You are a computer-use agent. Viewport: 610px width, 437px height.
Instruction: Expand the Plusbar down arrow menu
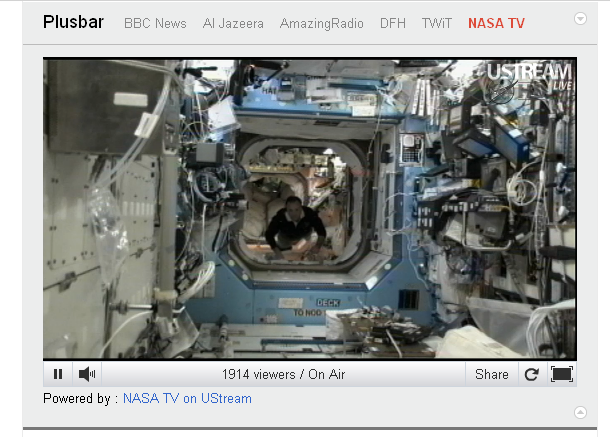tap(580, 18)
